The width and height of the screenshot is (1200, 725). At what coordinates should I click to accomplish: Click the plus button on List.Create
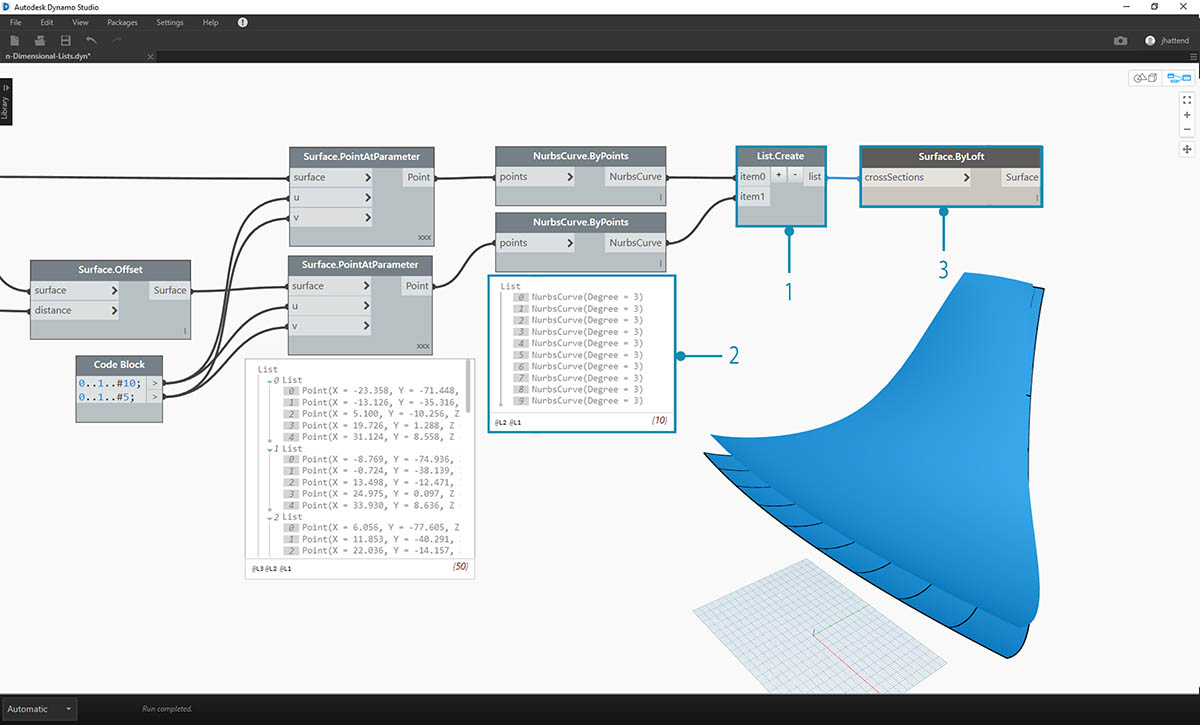[x=778, y=175]
